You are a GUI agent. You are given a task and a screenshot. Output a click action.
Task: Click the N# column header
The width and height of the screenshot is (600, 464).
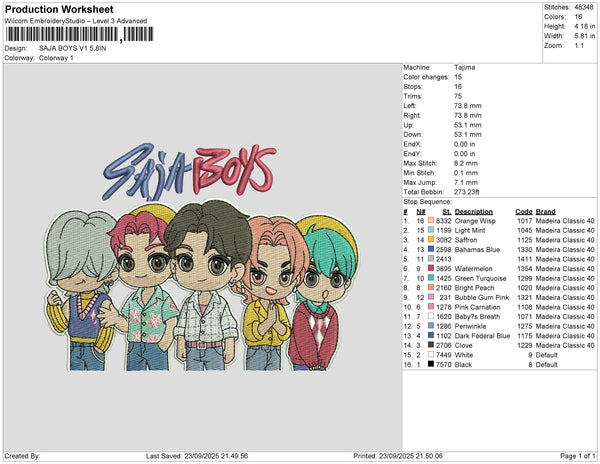[421, 212]
